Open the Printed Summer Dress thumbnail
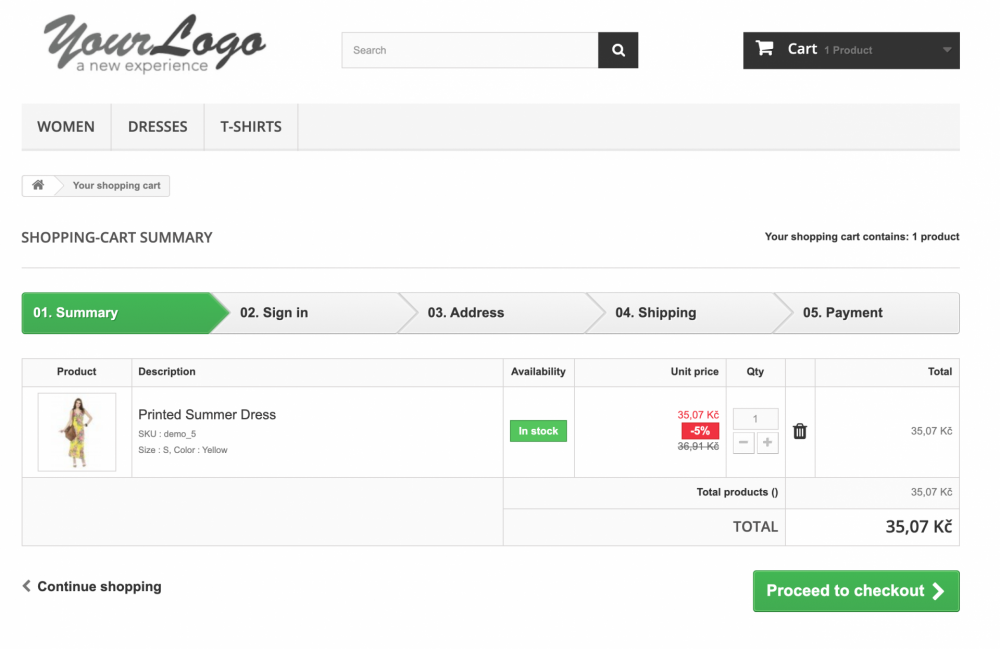Screen dimensions: 1000x649 tap(77, 432)
